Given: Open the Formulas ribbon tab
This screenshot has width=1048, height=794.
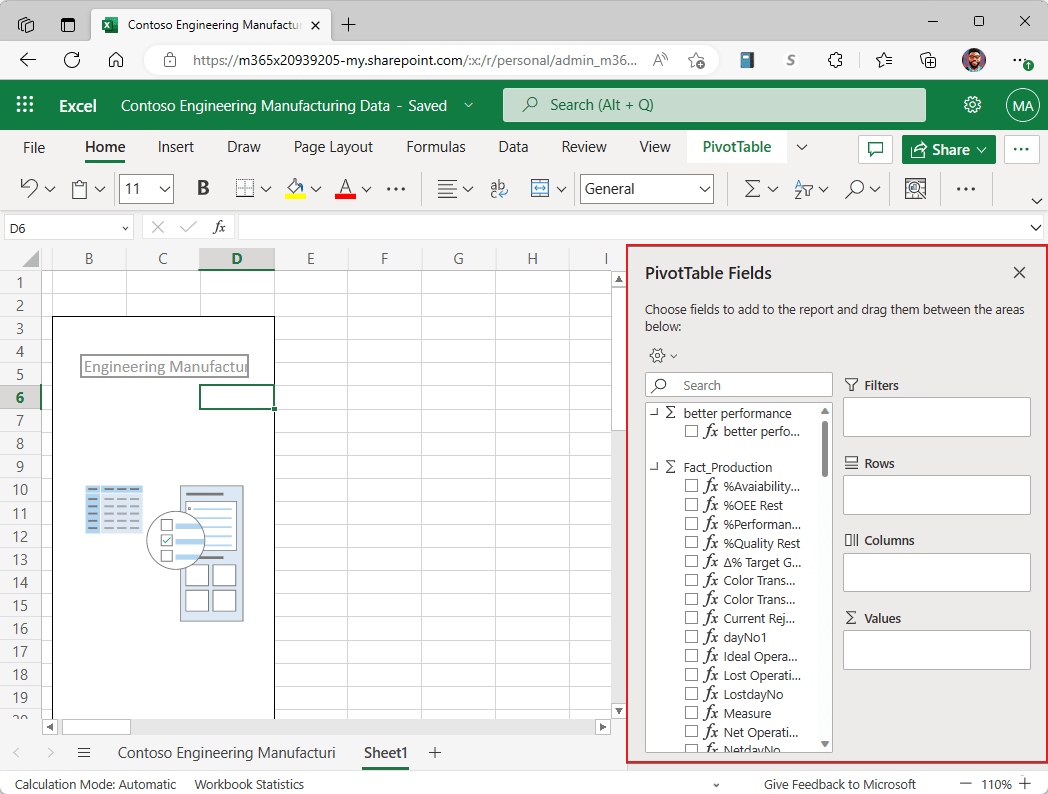Looking at the screenshot, I should coord(436,147).
